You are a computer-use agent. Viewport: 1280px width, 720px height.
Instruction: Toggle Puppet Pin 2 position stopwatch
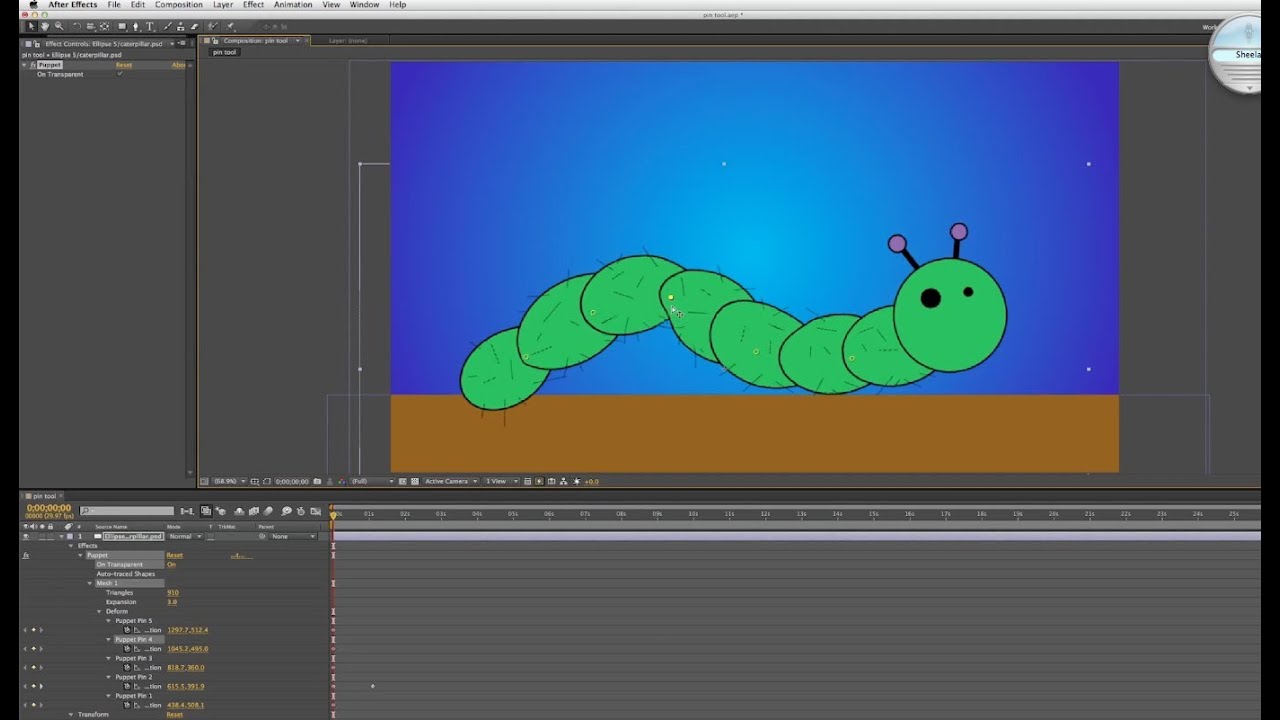coord(127,686)
